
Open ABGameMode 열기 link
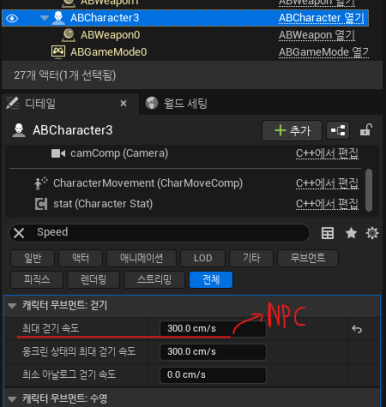(x=324, y=52)
